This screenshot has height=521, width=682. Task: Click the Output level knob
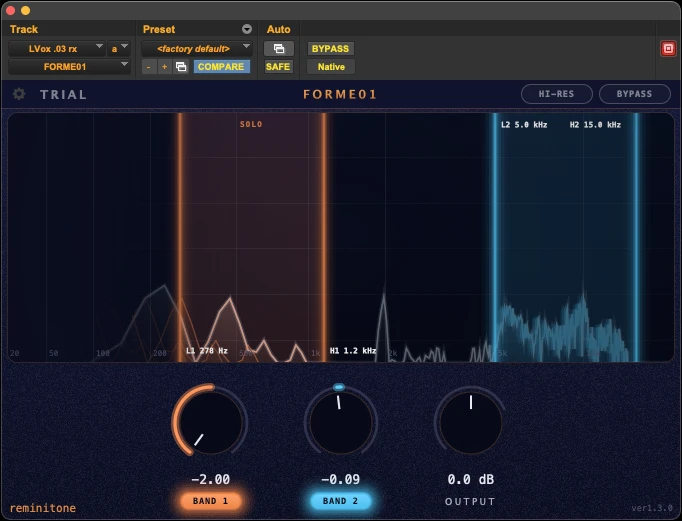(x=471, y=422)
